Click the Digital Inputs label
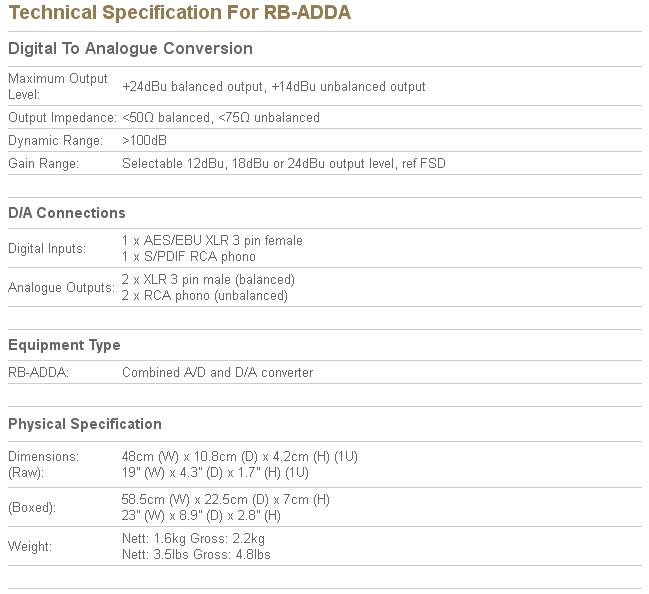This screenshot has height=594, width=649. coord(47,248)
